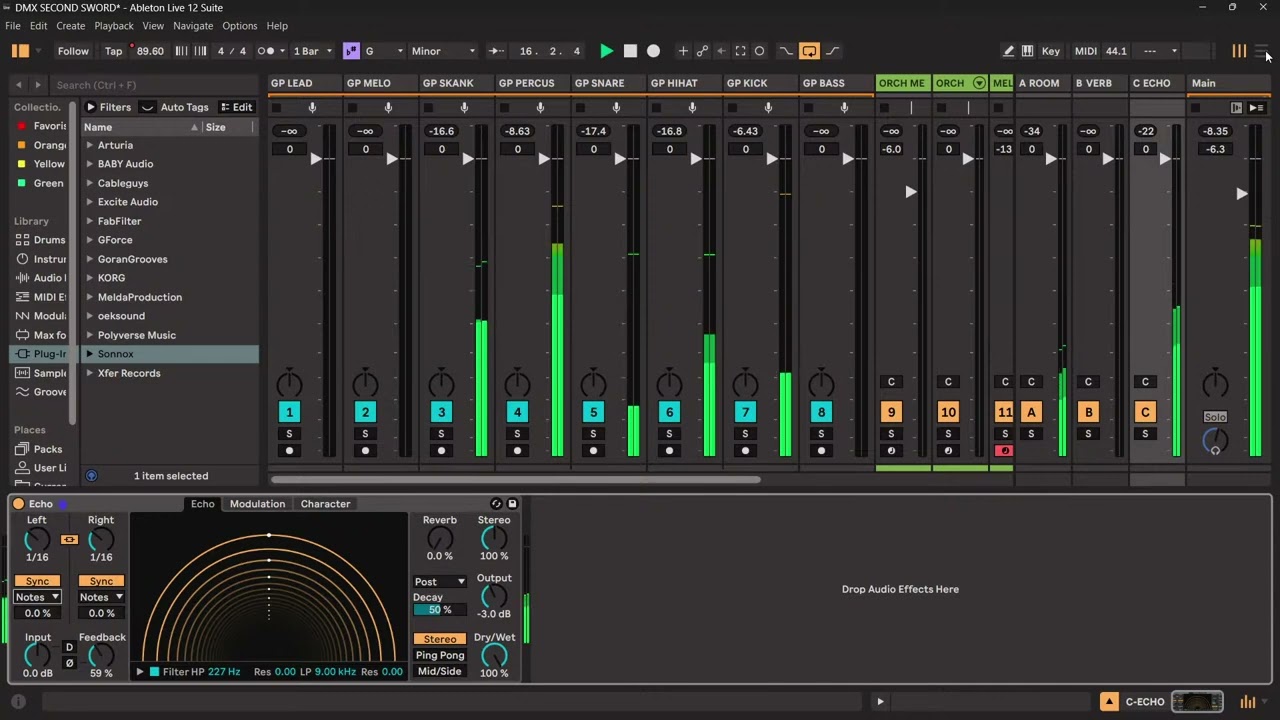1280x720 pixels.
Task: Select the Drums library category
Action: point(40,240)
